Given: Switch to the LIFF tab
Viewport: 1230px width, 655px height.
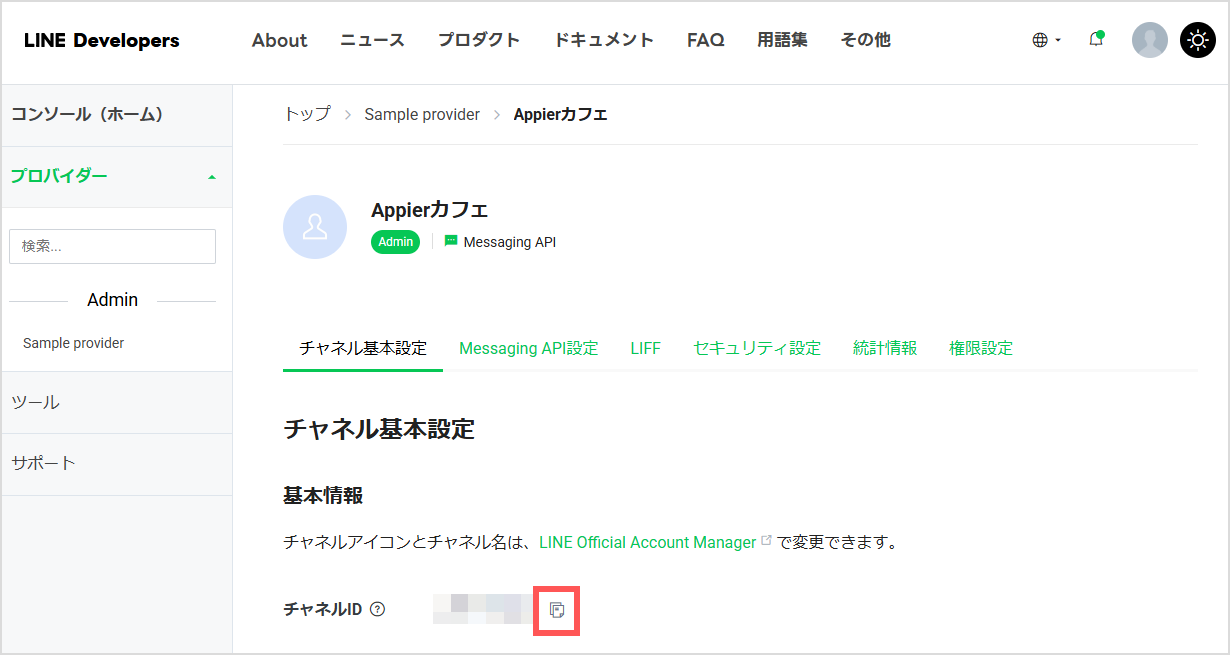Looking at the screenshot, I should (x=646, y=348).
